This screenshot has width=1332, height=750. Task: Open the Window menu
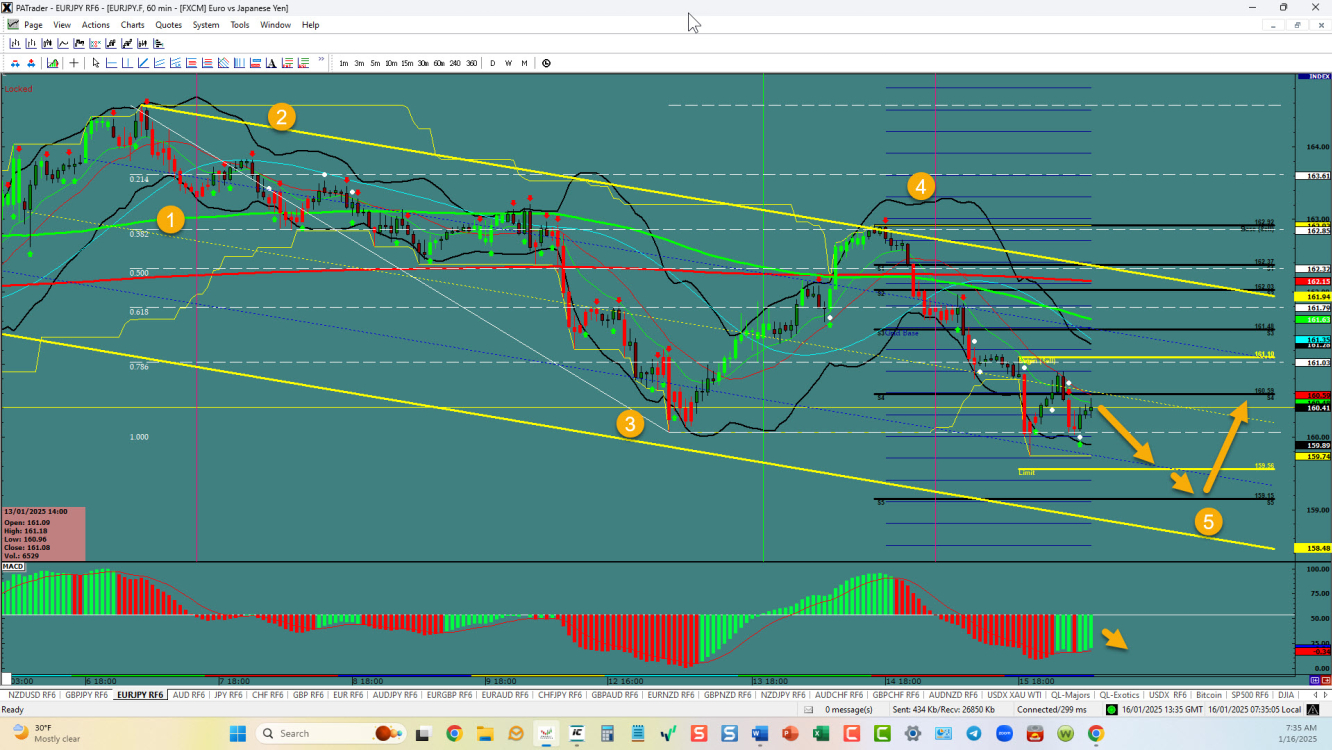point(275,25)
